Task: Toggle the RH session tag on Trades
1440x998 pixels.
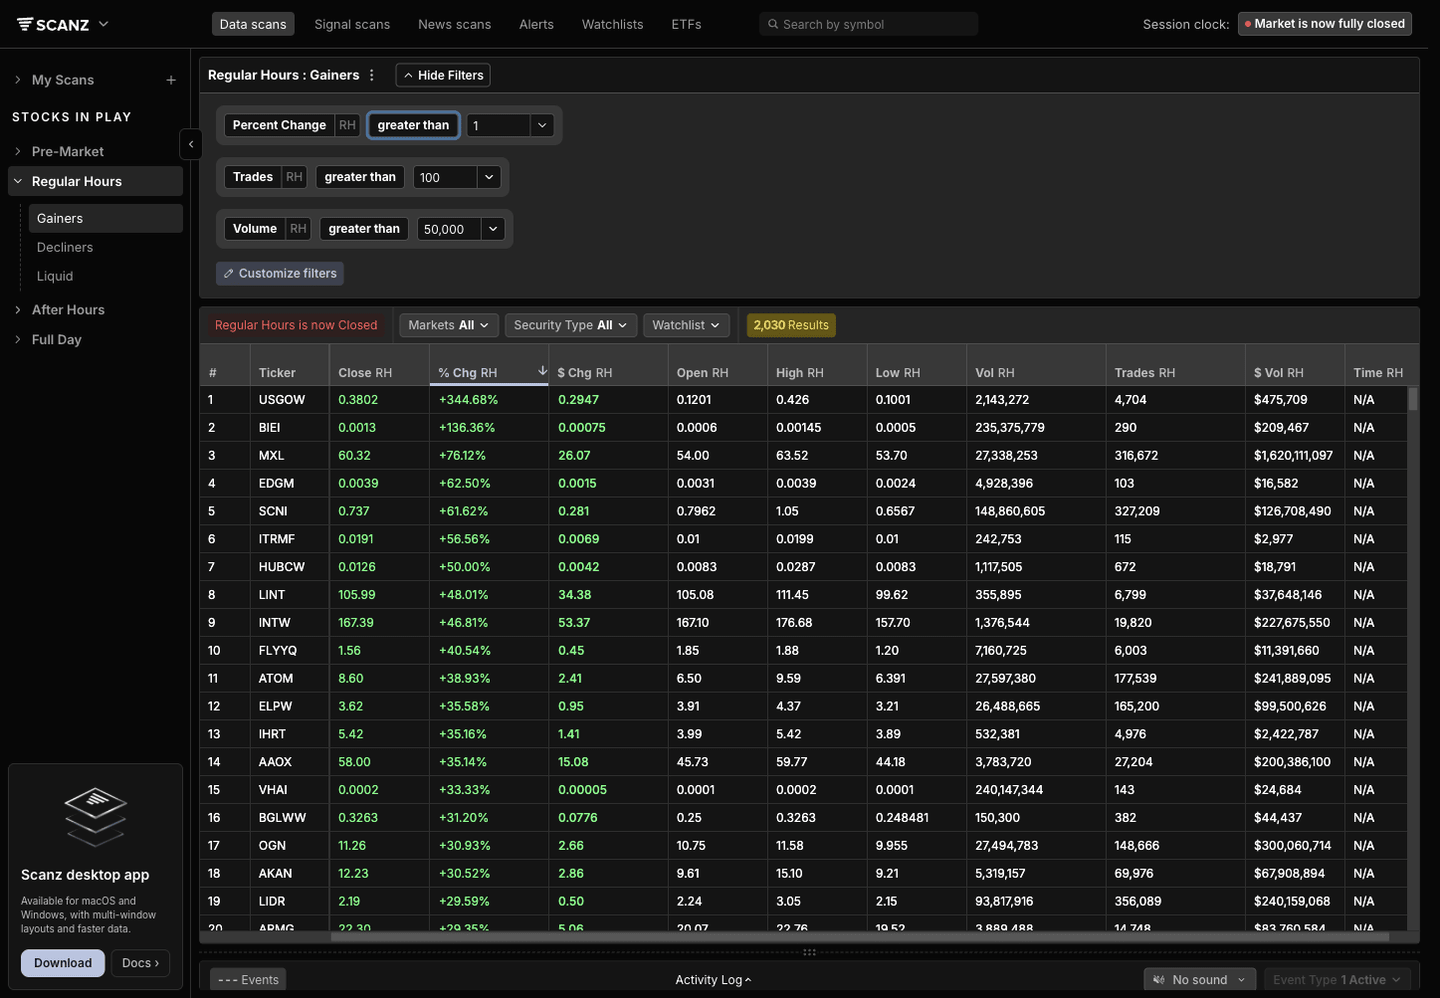Action: click(294, 177)
